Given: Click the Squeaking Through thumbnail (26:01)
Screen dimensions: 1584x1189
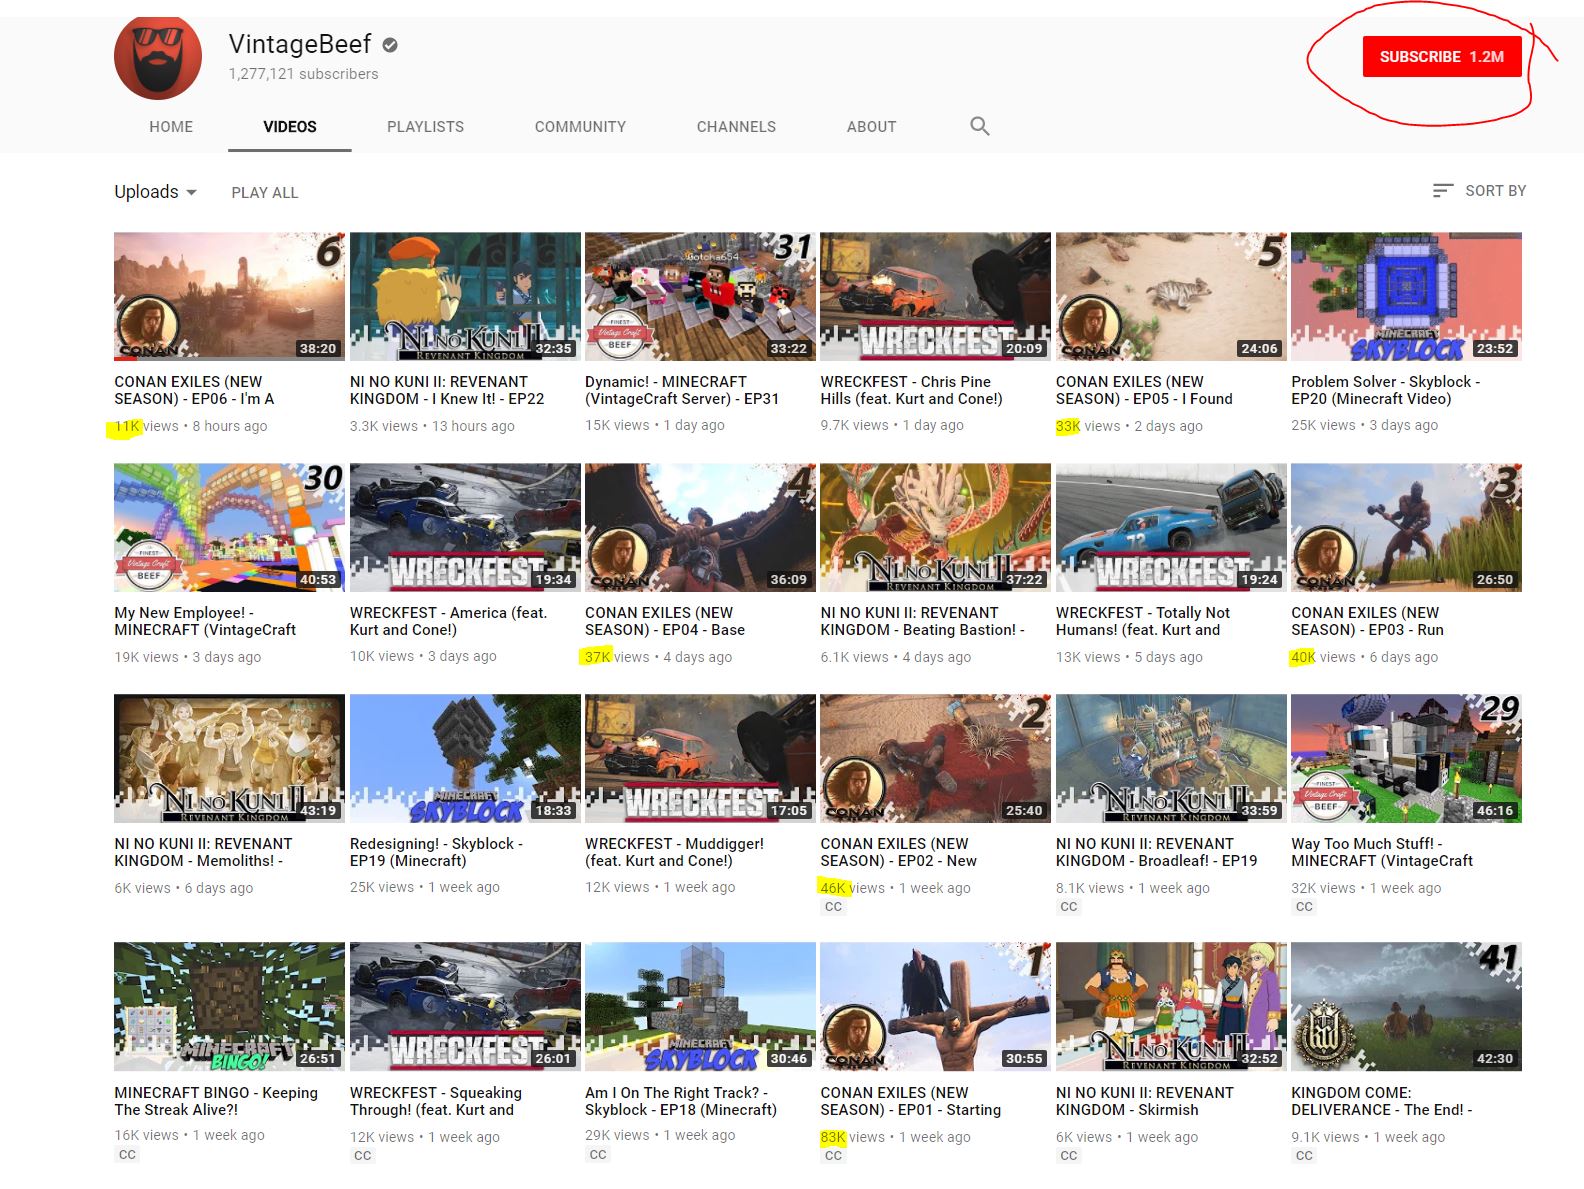Looking at the screenshot, I should (x=465, y=1006).
